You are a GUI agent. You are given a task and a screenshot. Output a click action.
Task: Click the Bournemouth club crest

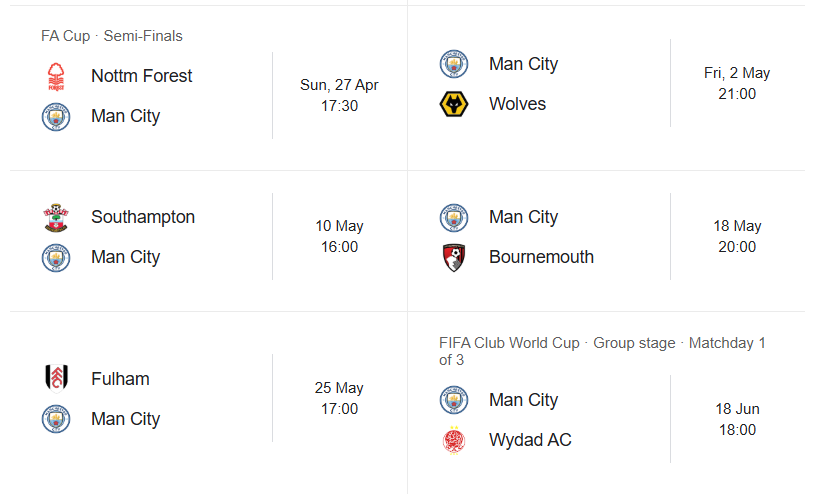(x=454, y=257)
